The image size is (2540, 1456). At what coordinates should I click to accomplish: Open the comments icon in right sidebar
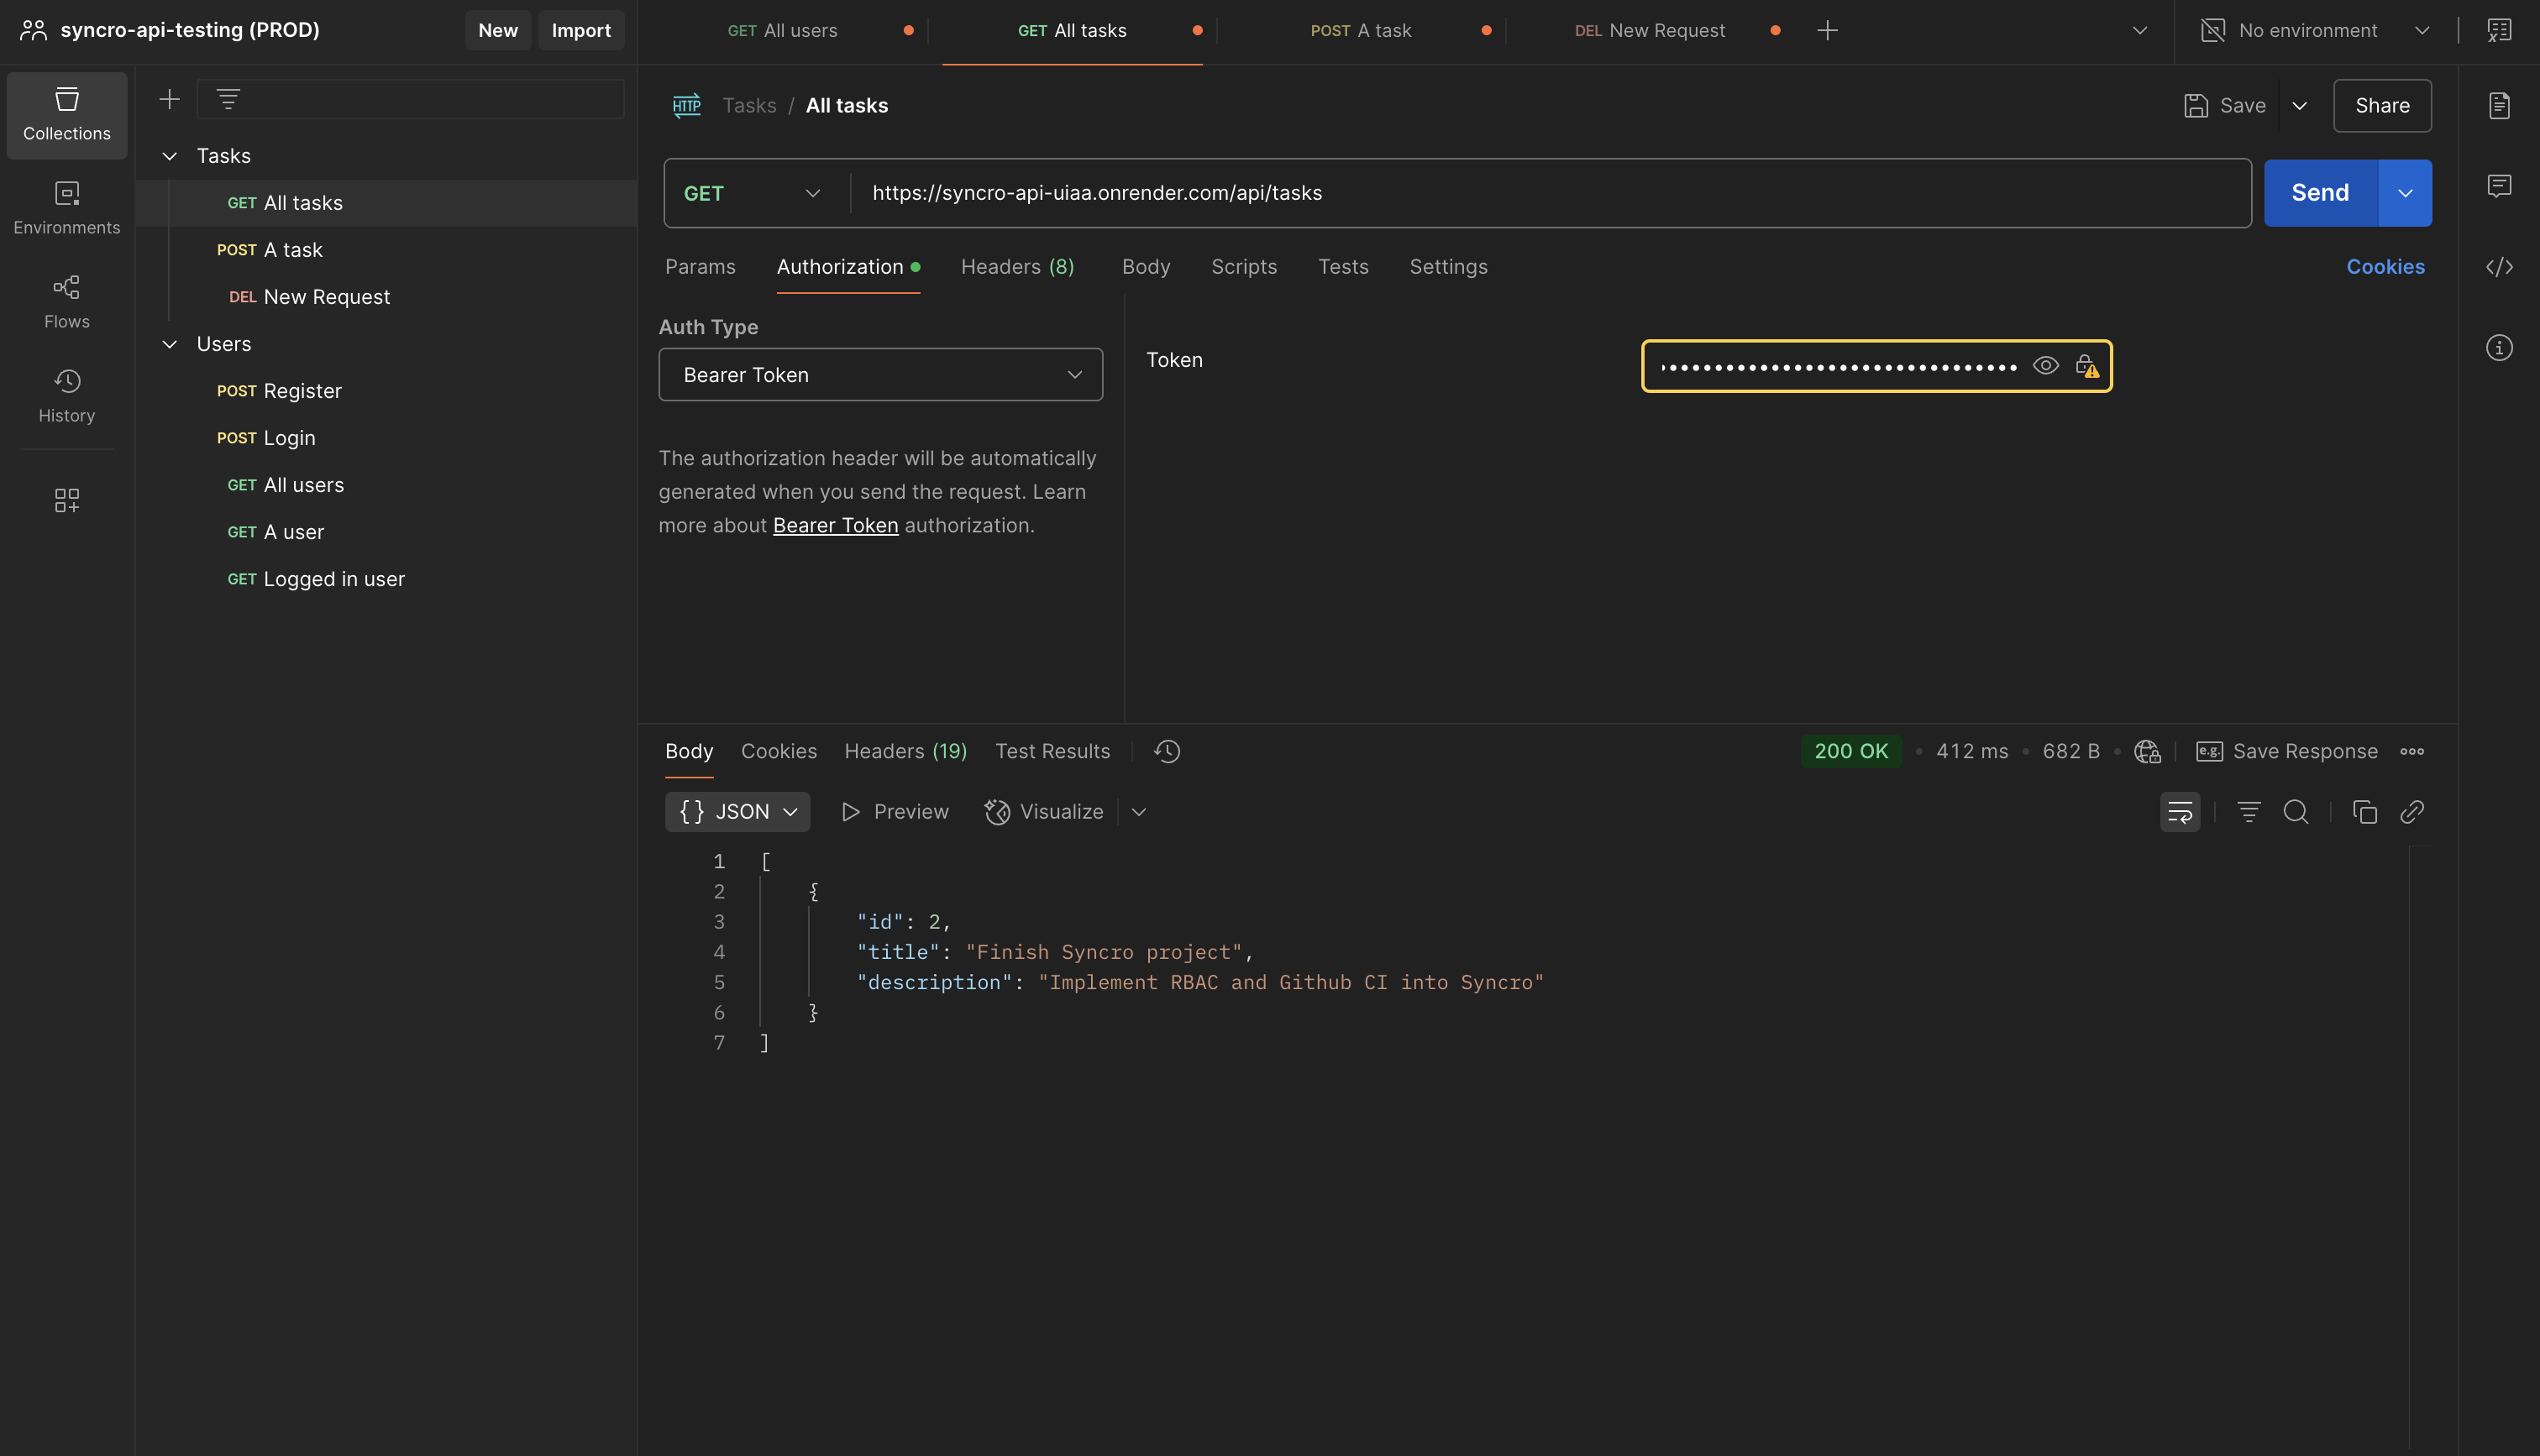coord(2499,186)
